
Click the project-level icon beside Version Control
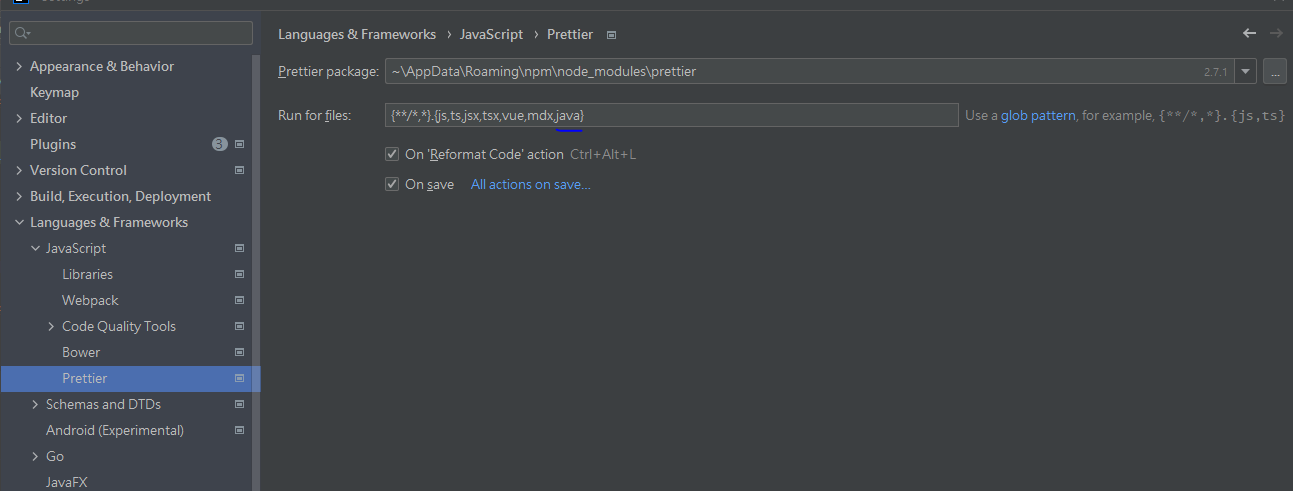239,170
